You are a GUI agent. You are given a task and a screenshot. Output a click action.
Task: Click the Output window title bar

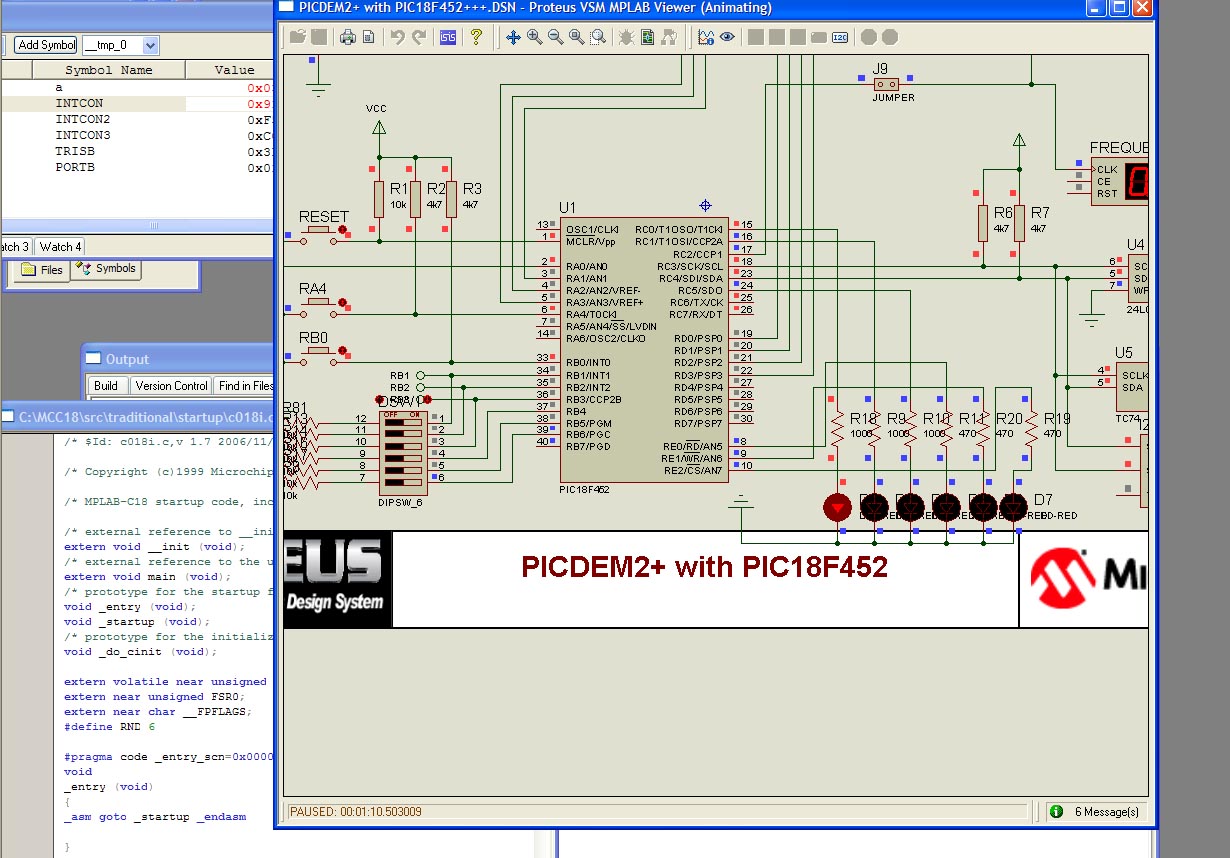point(177,359)
